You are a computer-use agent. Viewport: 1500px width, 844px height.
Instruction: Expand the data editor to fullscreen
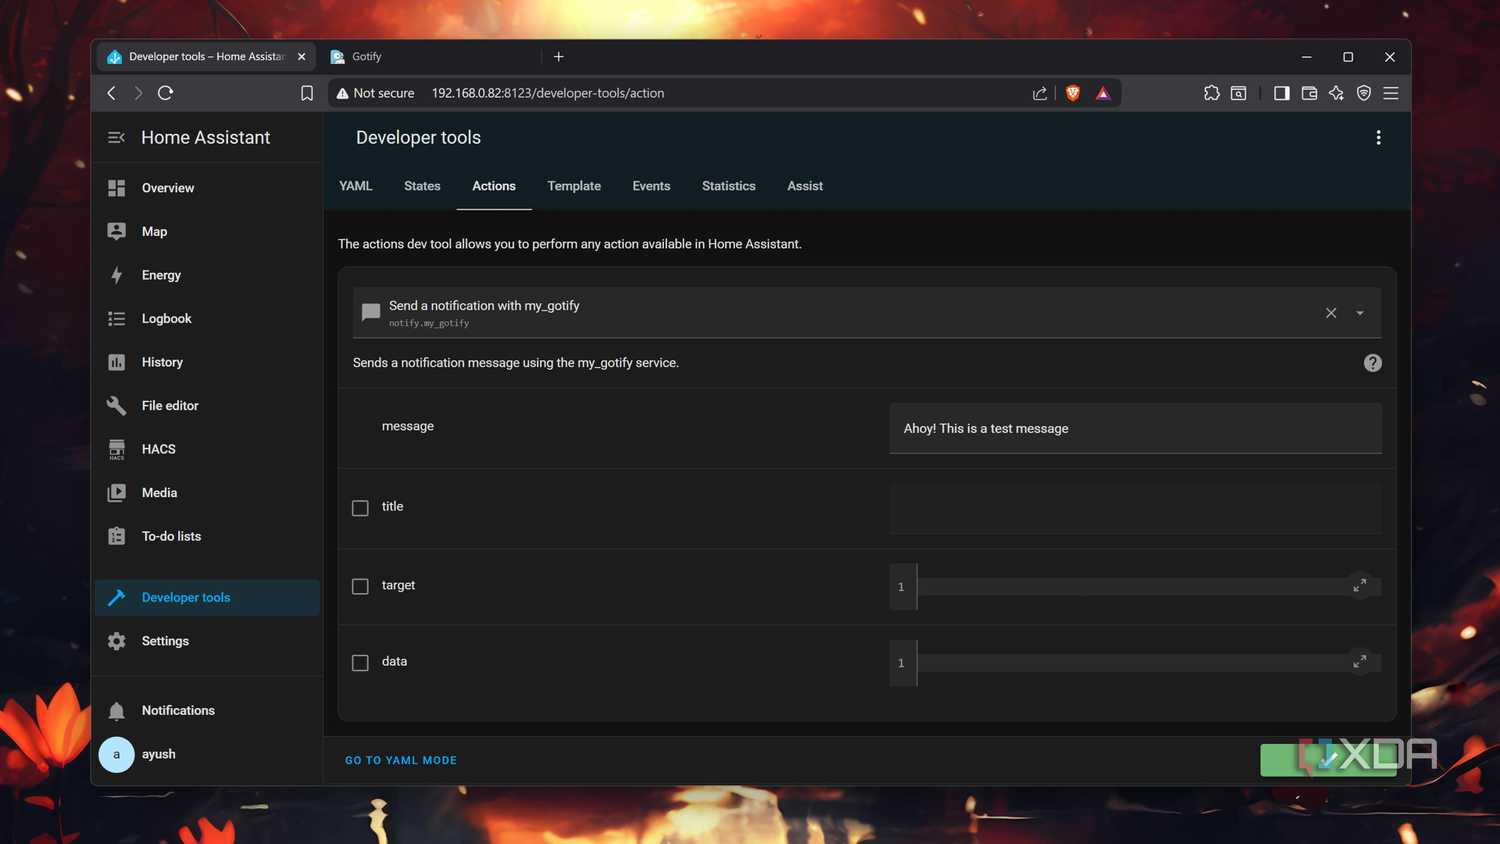point(1359,661)
